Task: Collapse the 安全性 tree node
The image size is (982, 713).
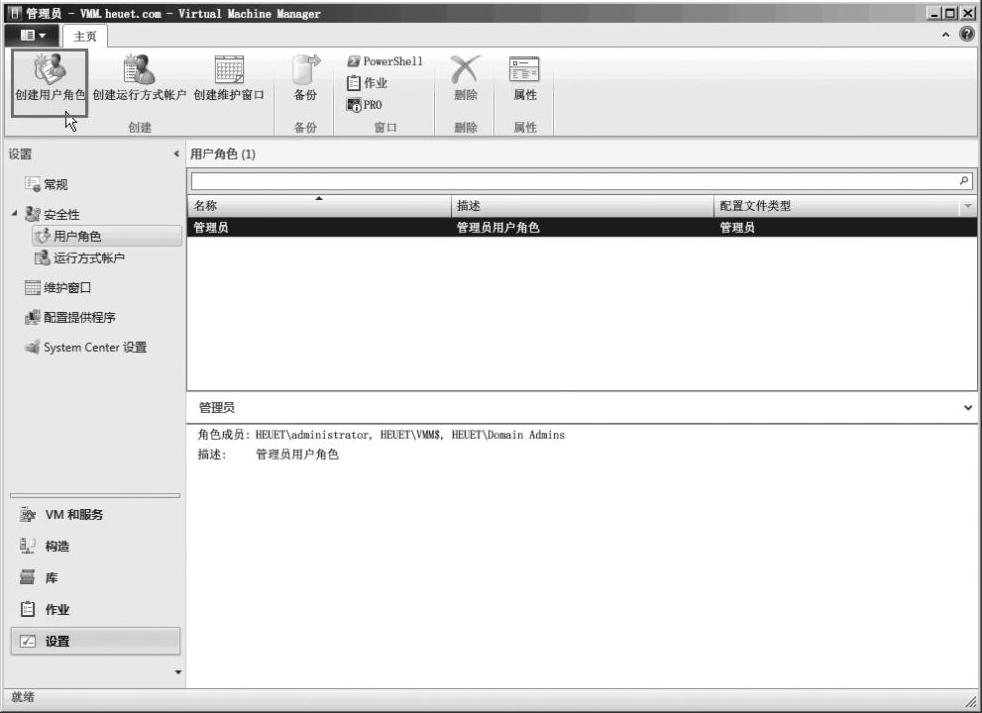Action: (14, 214)
